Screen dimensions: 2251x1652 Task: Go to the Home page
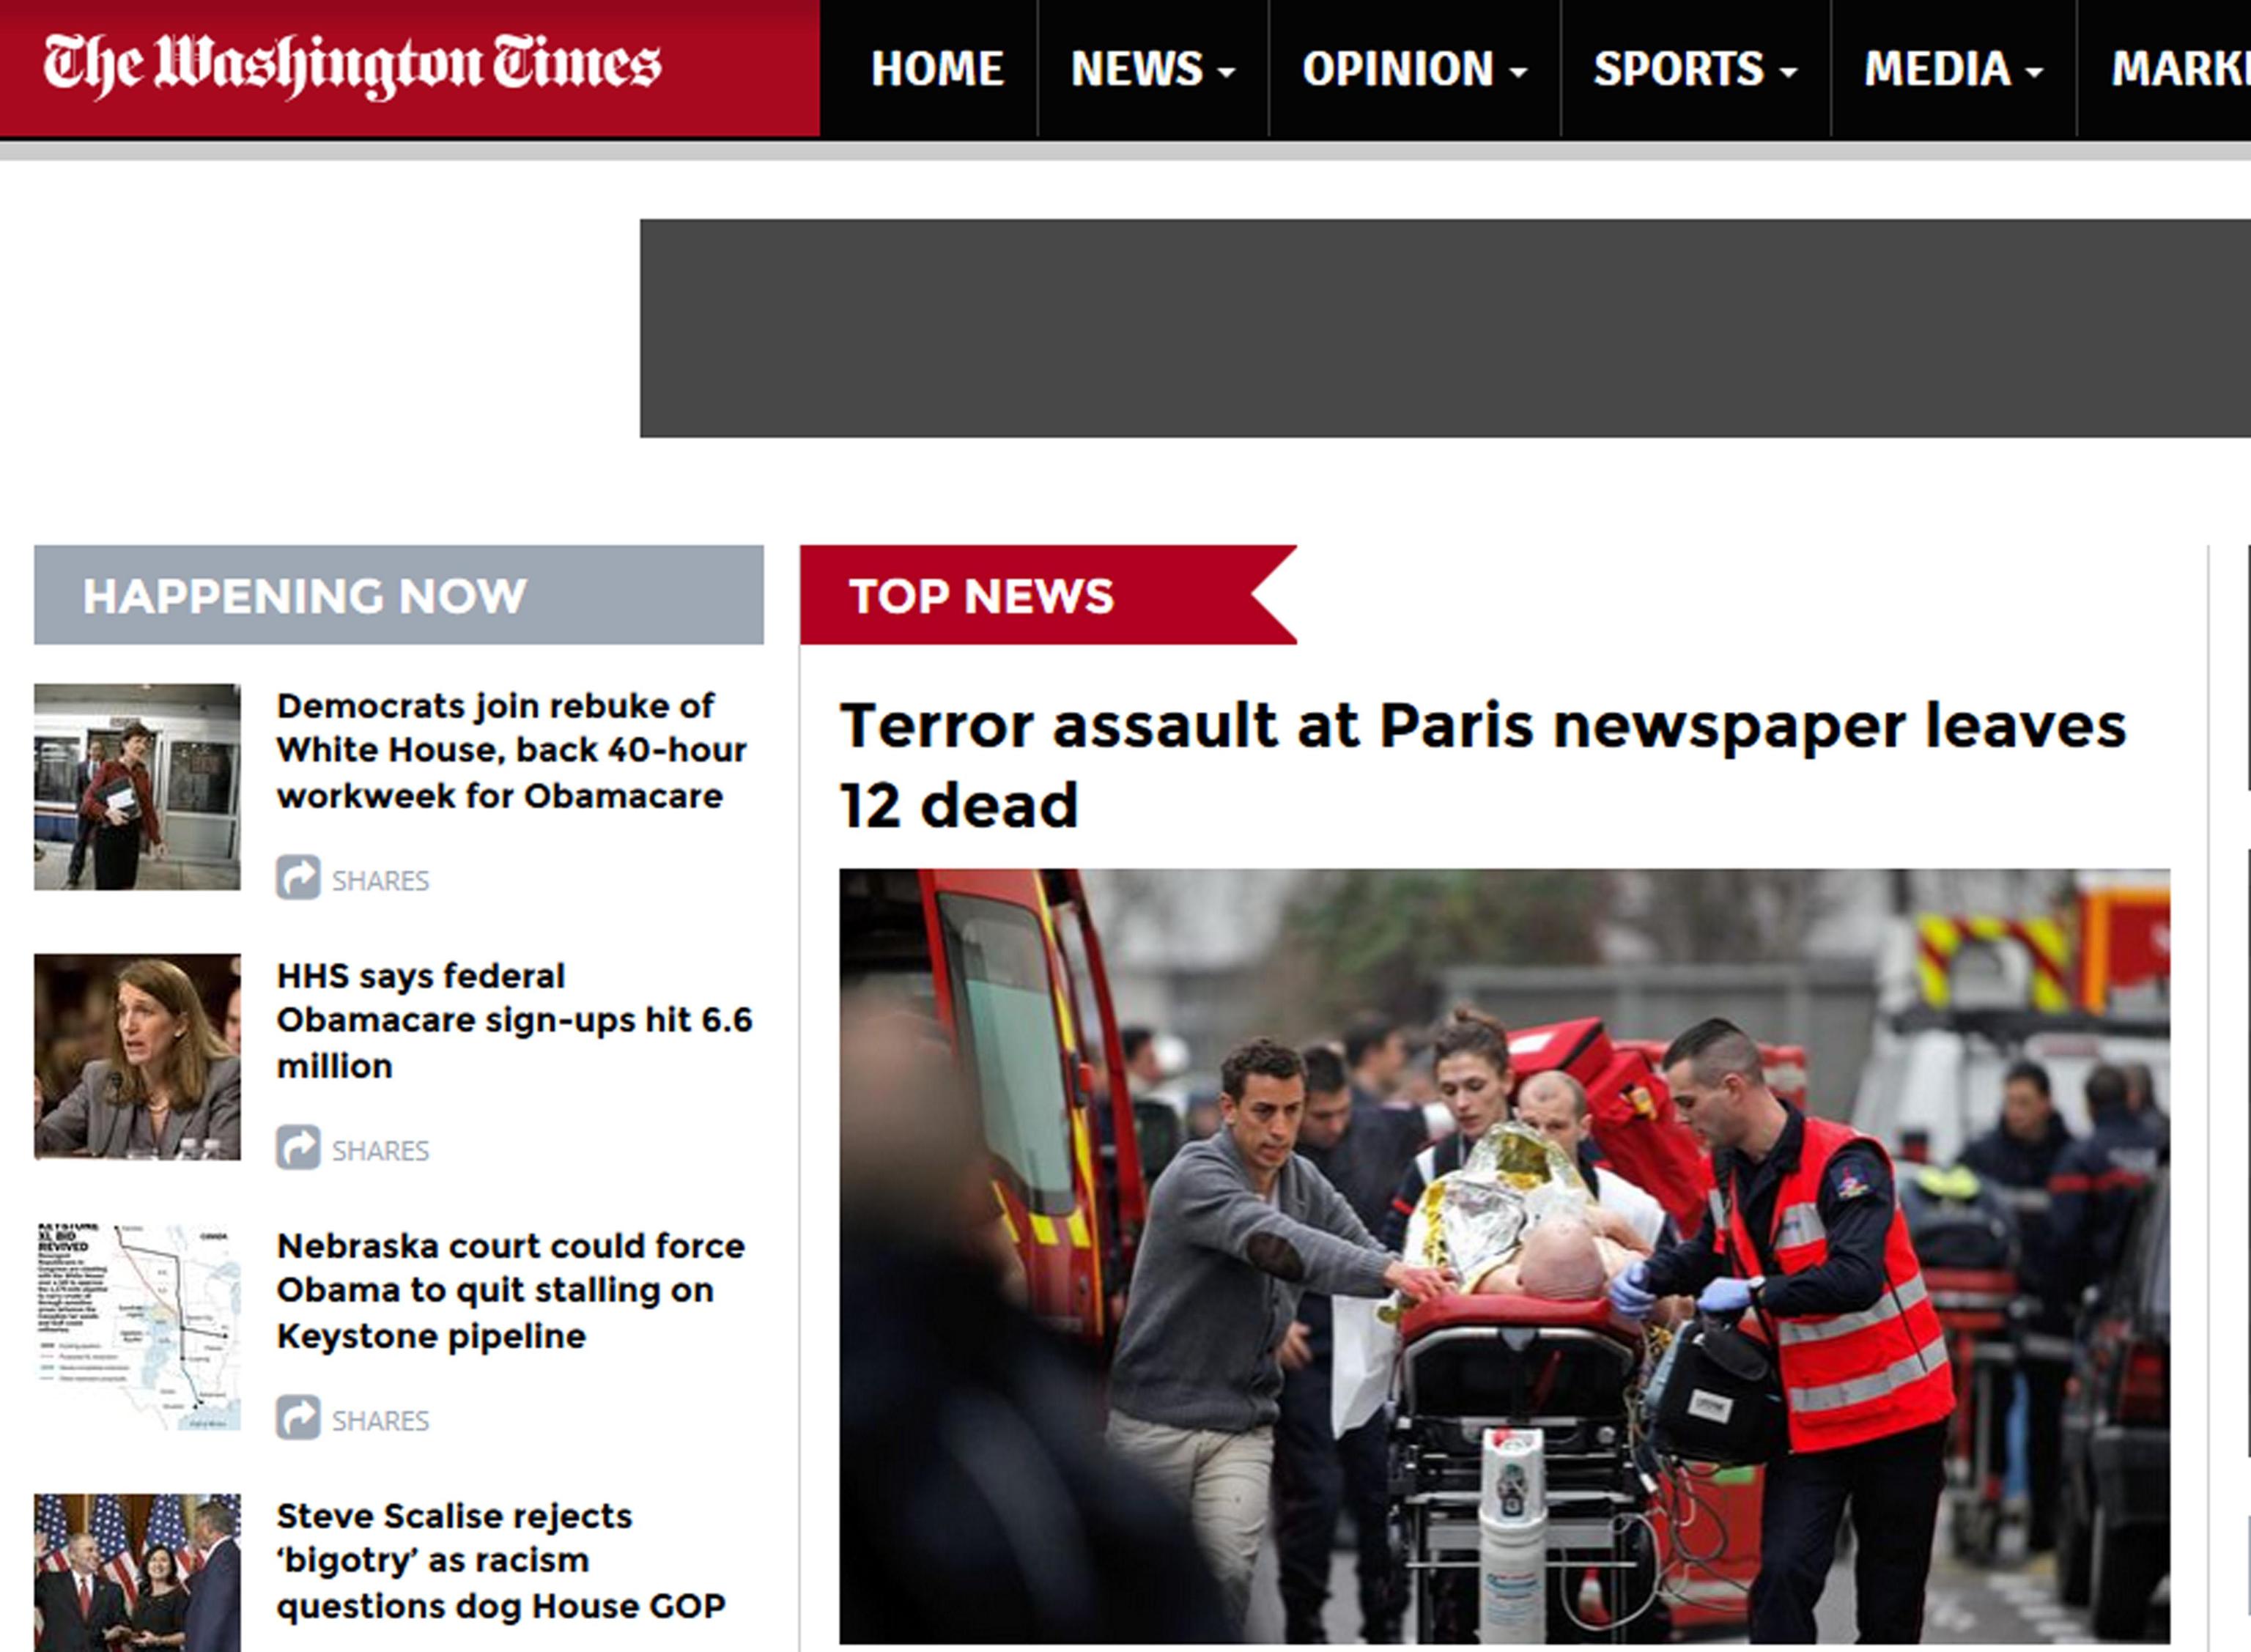coord(936,69)
